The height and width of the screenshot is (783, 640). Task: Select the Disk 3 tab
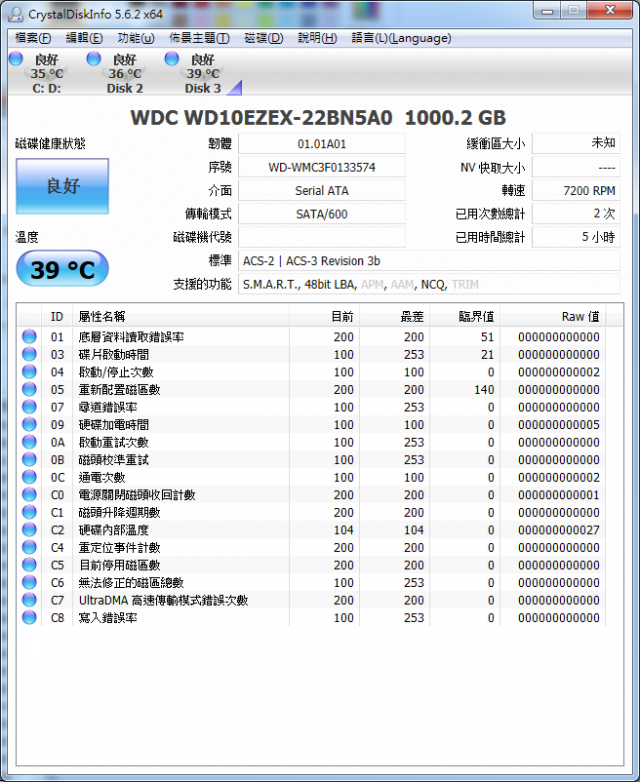click(203, 74)
